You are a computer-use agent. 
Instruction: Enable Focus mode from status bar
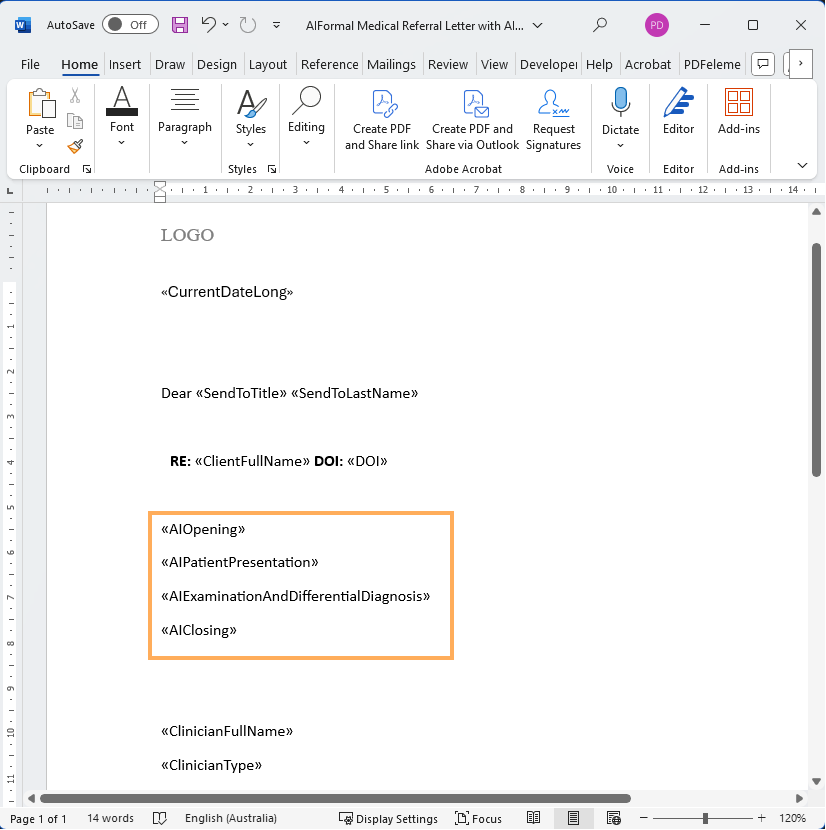(x=478, y=818)
